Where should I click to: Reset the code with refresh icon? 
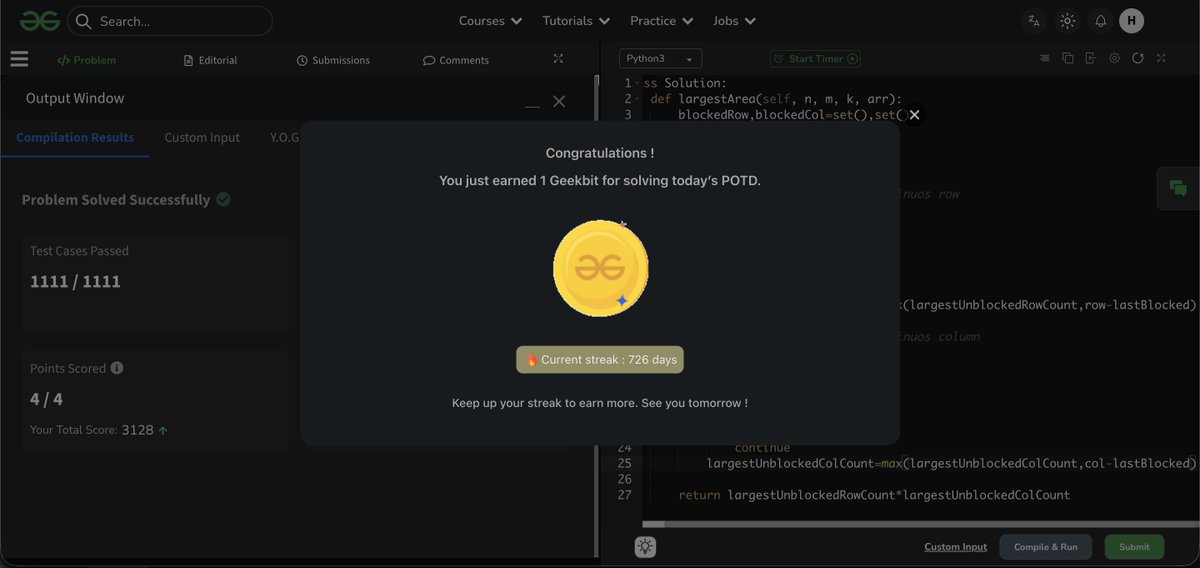[1137, 59]
